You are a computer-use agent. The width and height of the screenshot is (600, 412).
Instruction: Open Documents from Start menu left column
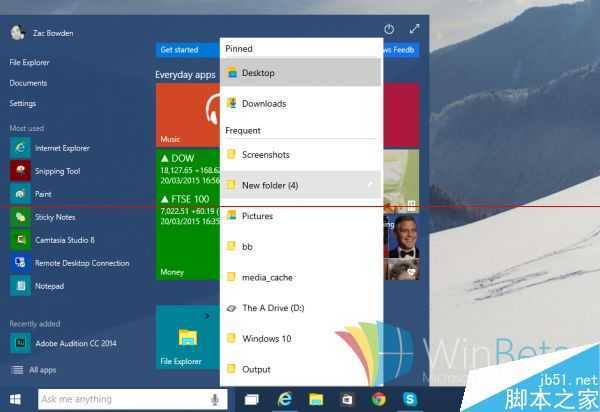click(x=28, y=83)
